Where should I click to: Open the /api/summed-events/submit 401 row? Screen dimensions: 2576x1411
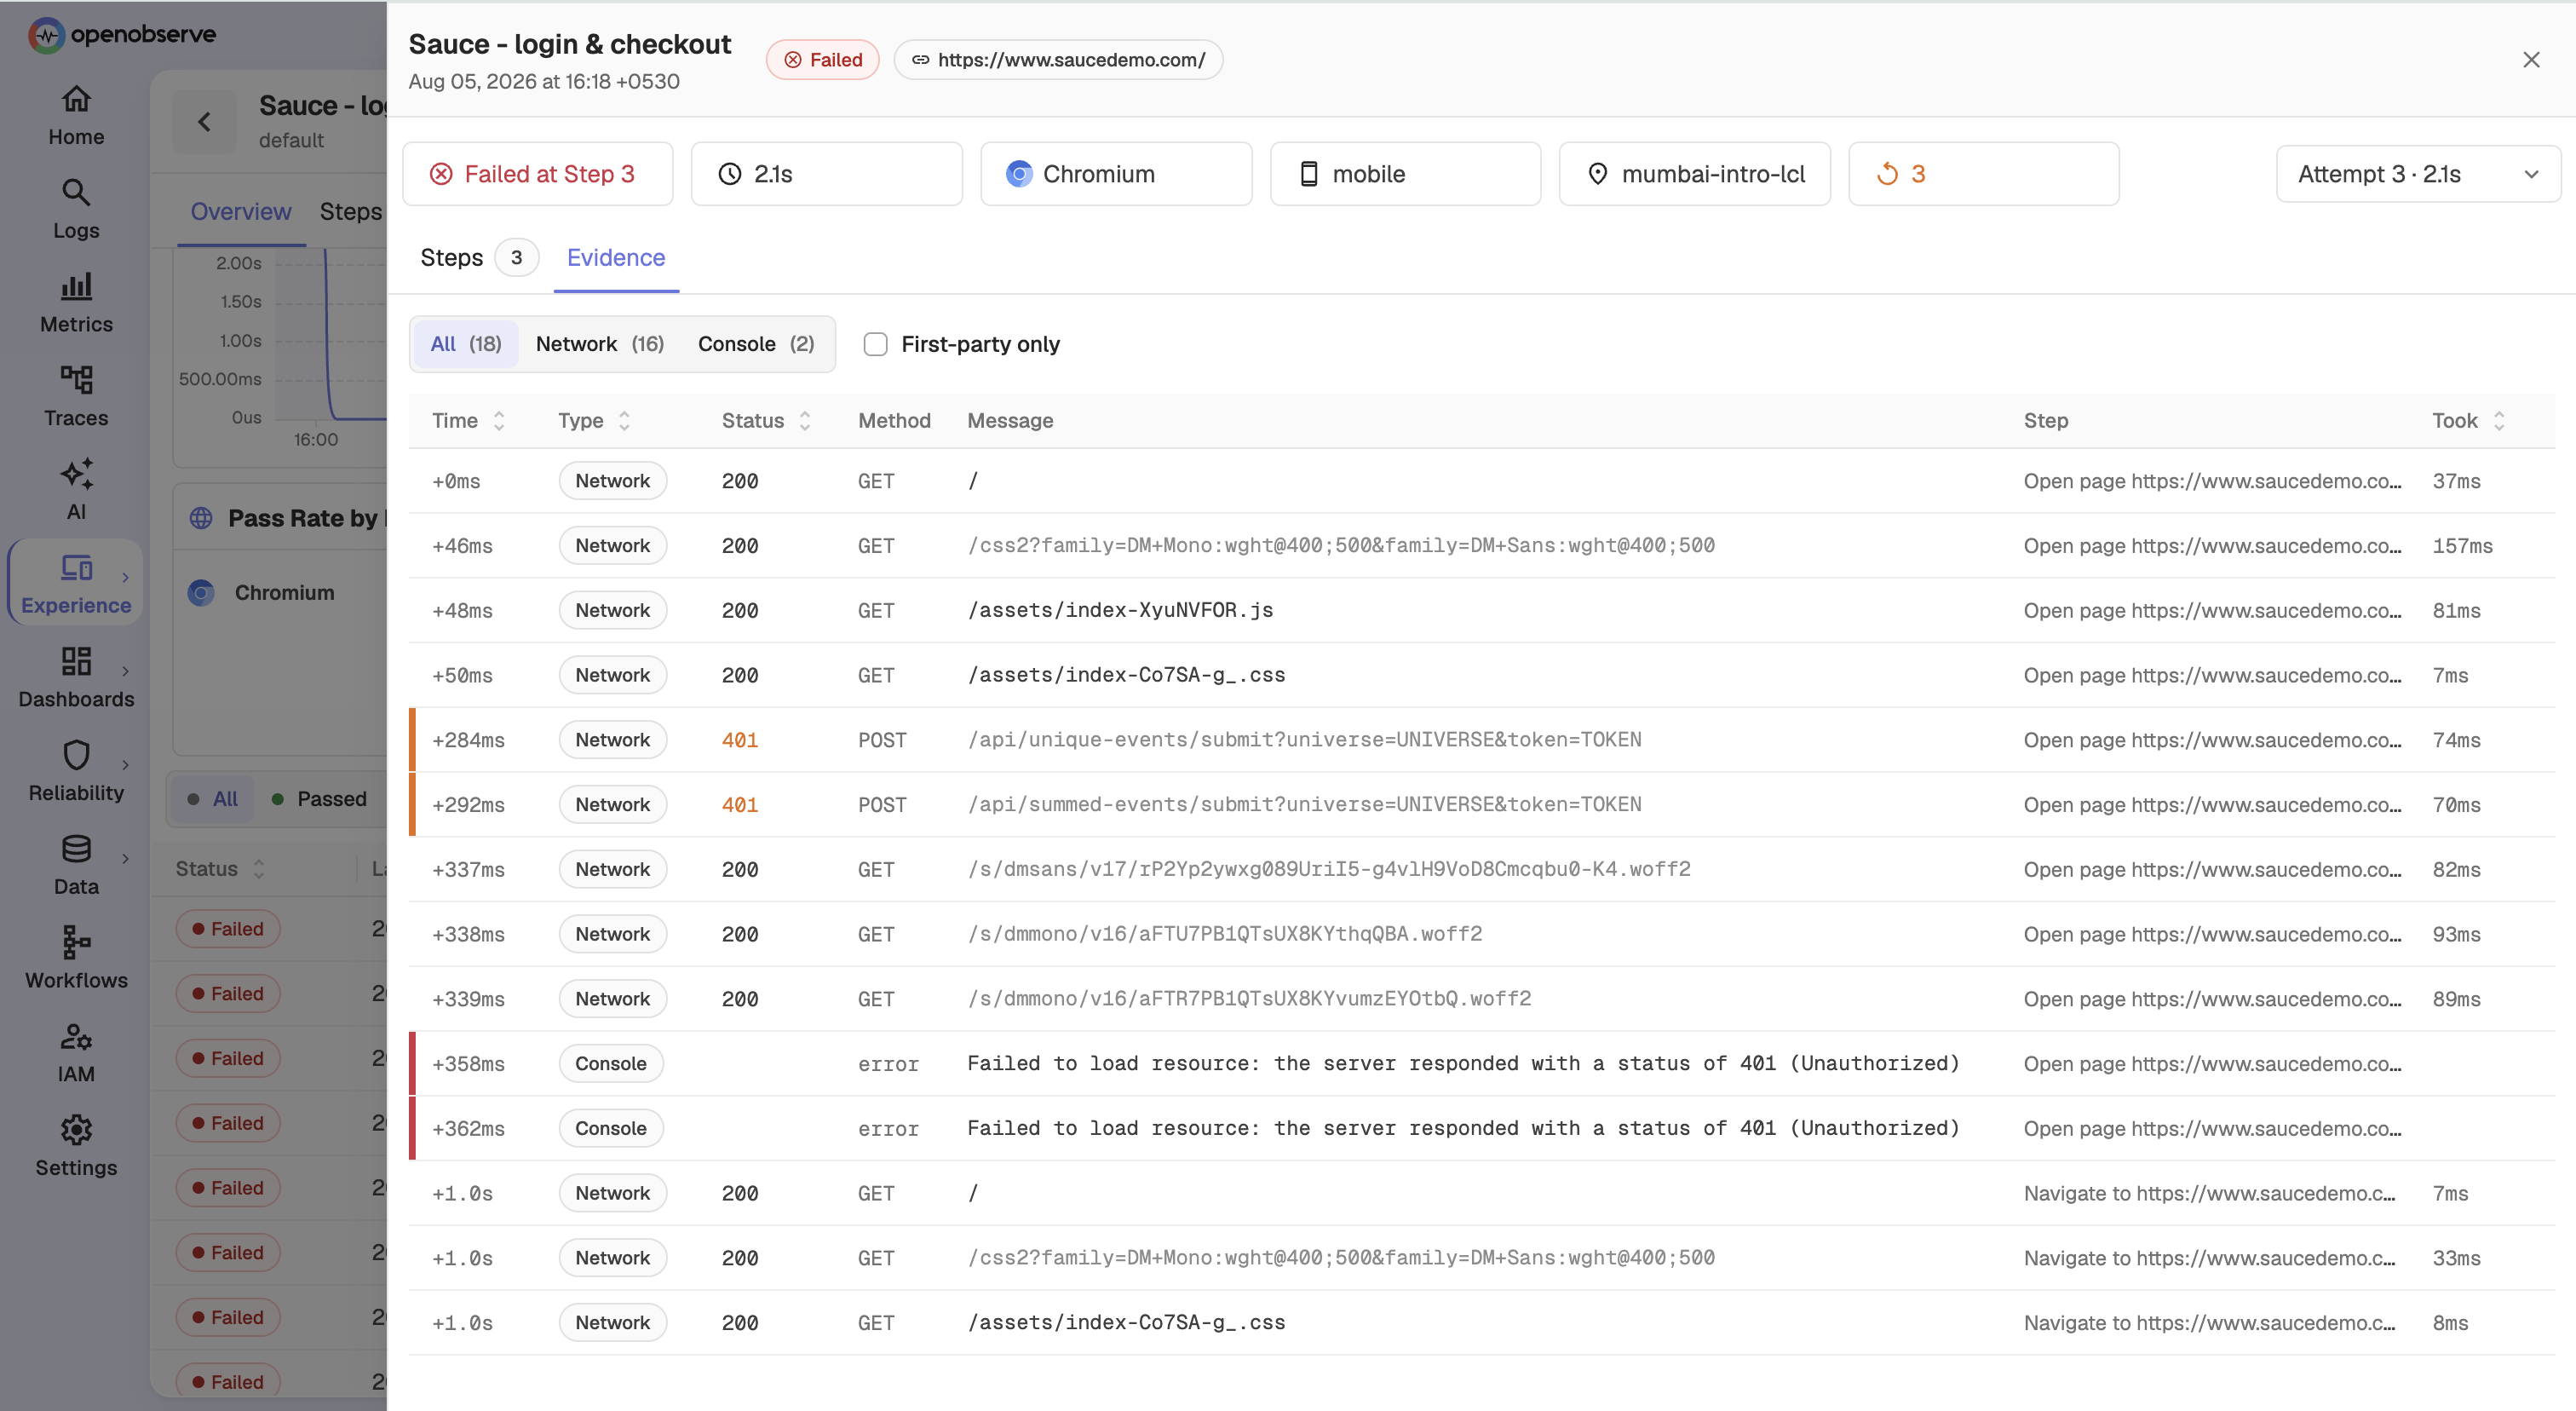click(1482, 805)
